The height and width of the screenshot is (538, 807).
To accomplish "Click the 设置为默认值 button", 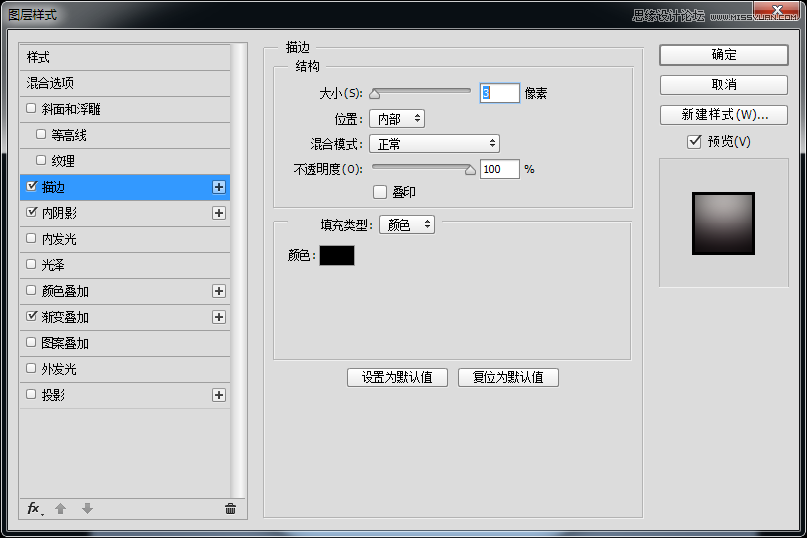I will tap(397, 377).
